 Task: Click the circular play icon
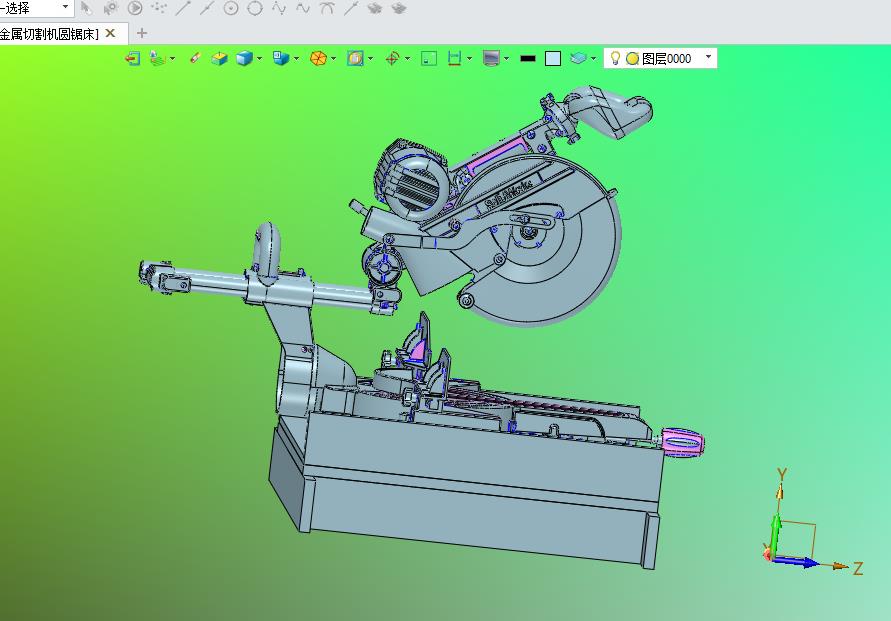[x=135, y=8]
